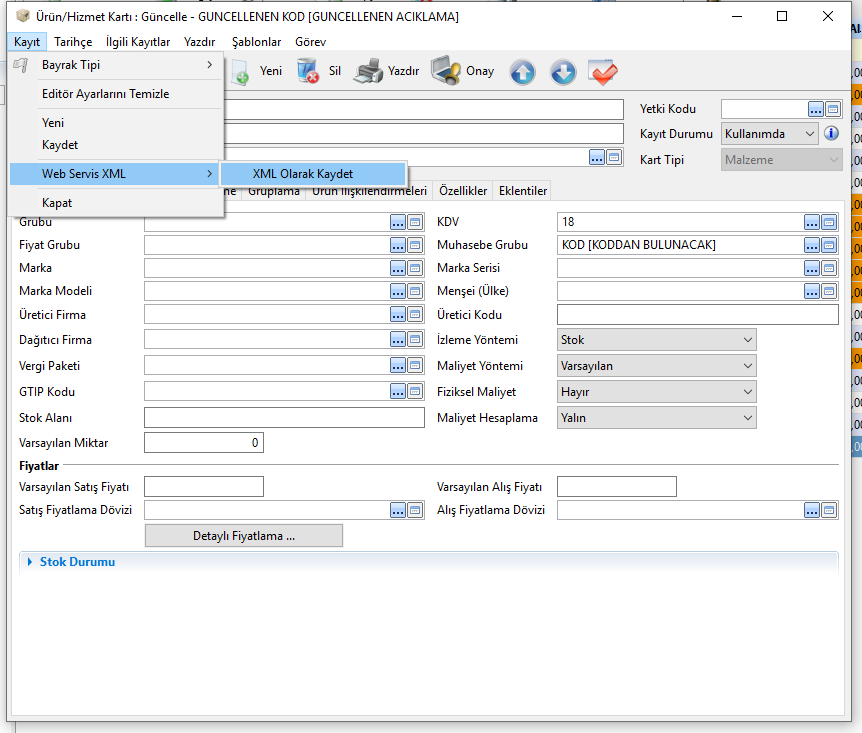Viewport: 862px width, 733px height.
Task: Click the Sil delete icon in toolbar
Action: (x=307, y=71)
